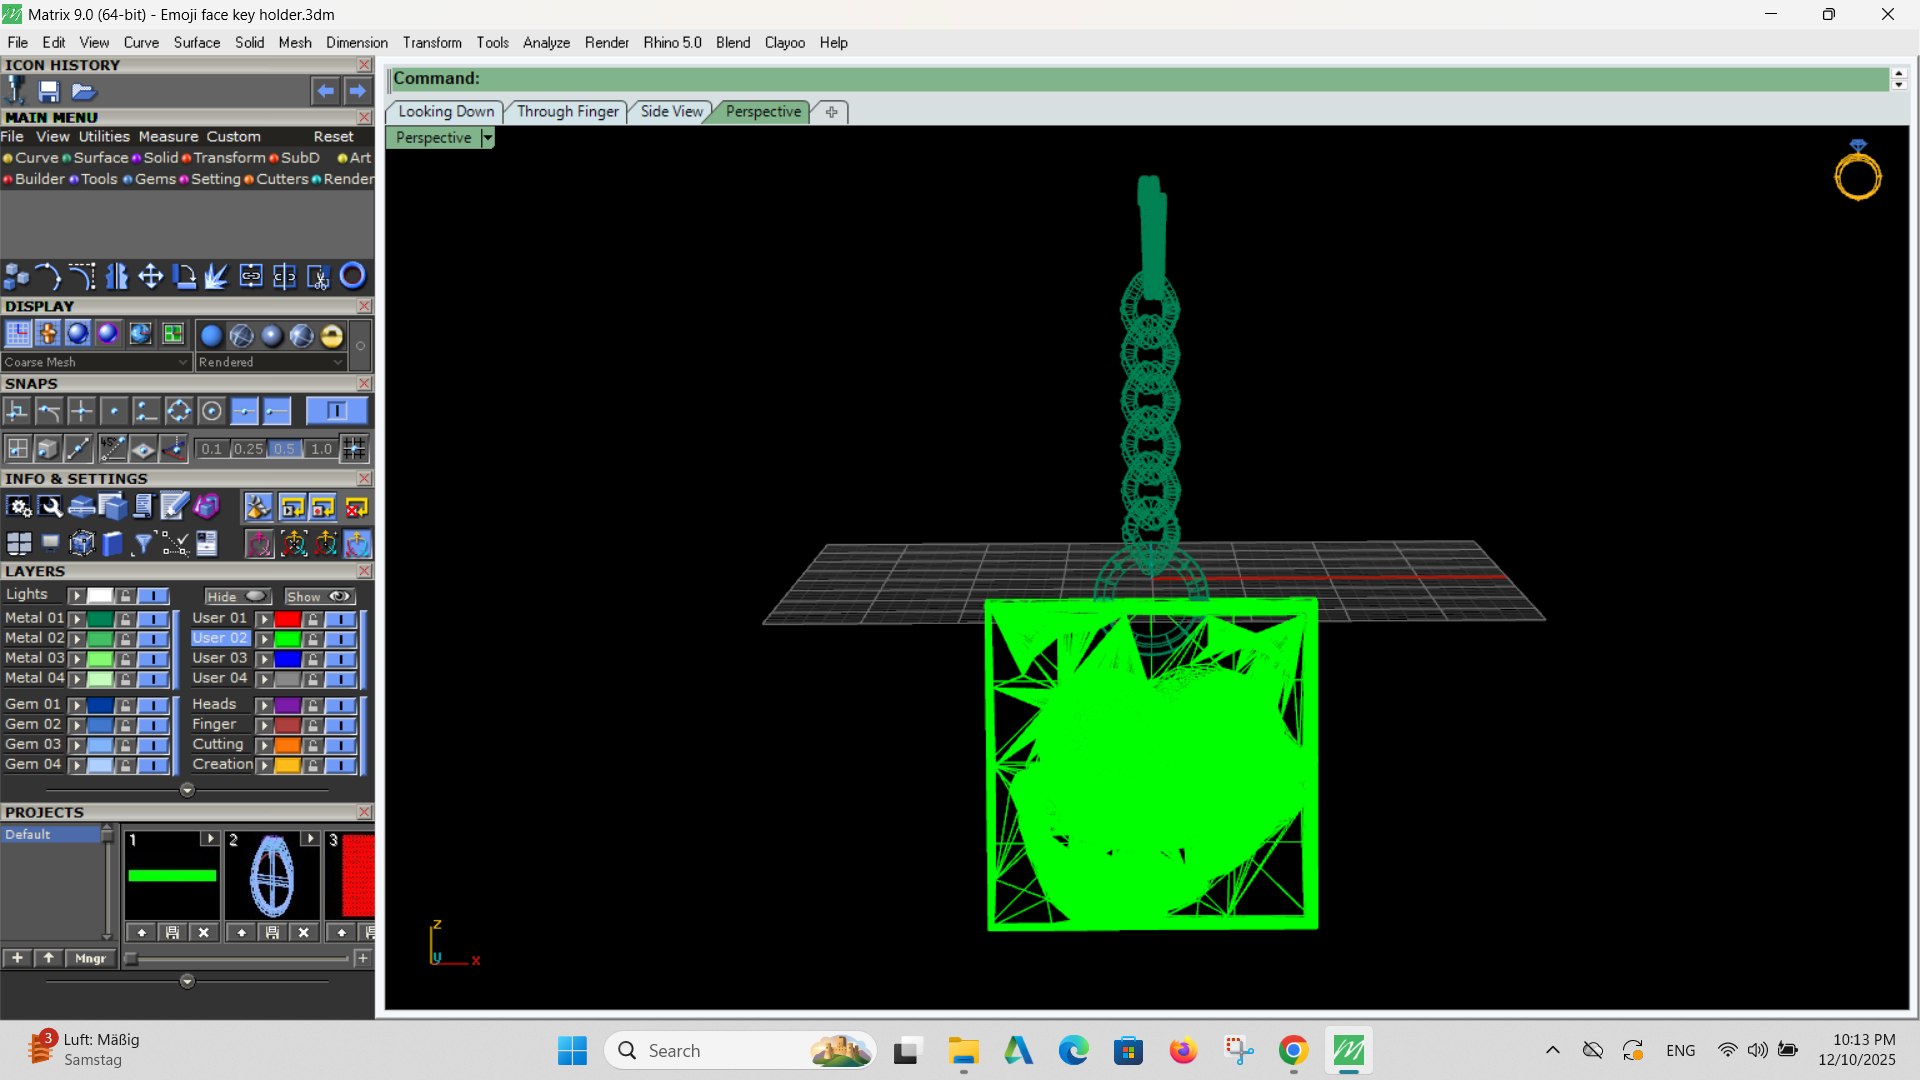The image size is (1920, 1080).
Task: Click the User 01 red color swatch
Action: pos(288,619)
